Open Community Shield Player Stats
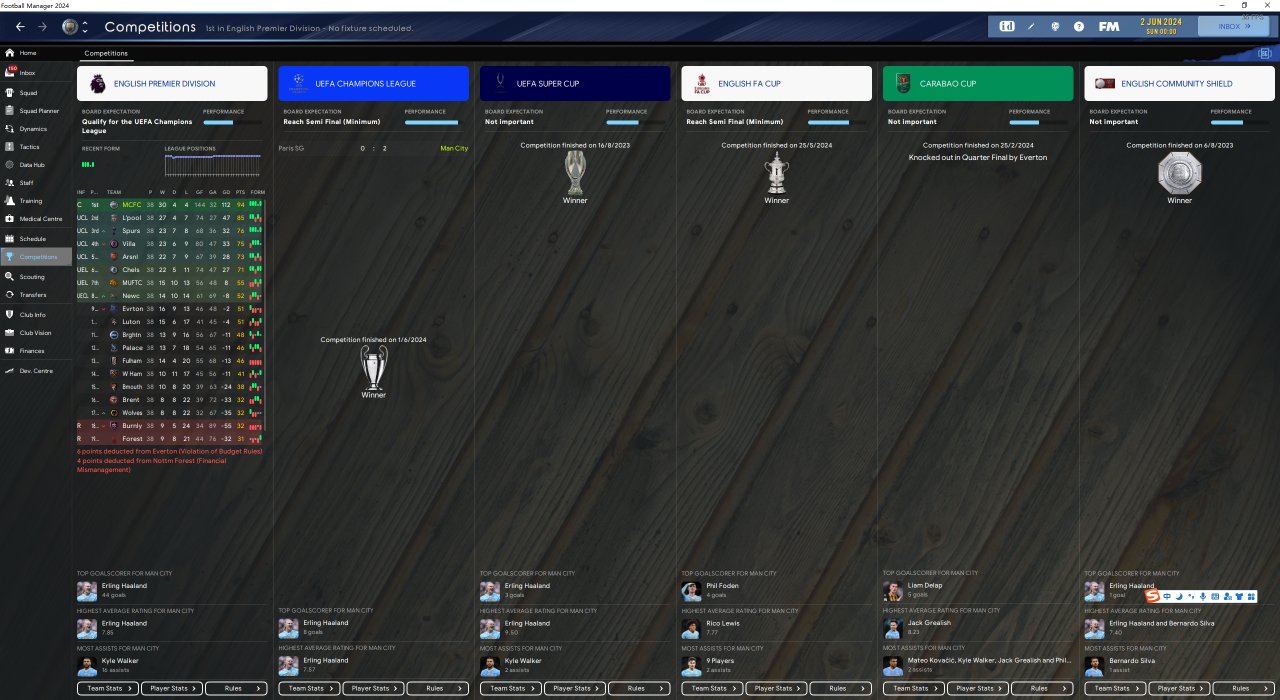The image size is (1280, 700). (x=1180, y=688)
